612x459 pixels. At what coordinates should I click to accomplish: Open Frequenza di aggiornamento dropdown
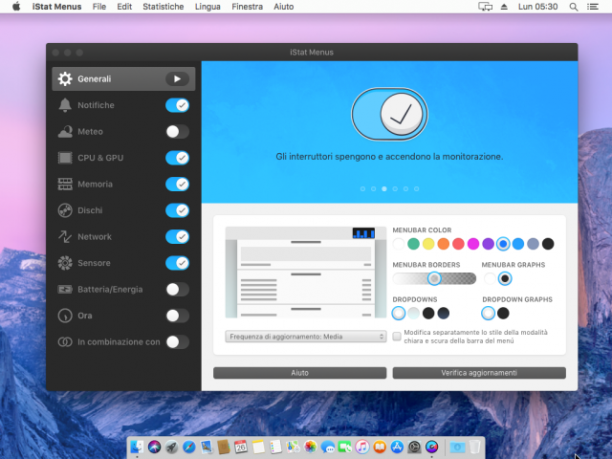[306, 336]
